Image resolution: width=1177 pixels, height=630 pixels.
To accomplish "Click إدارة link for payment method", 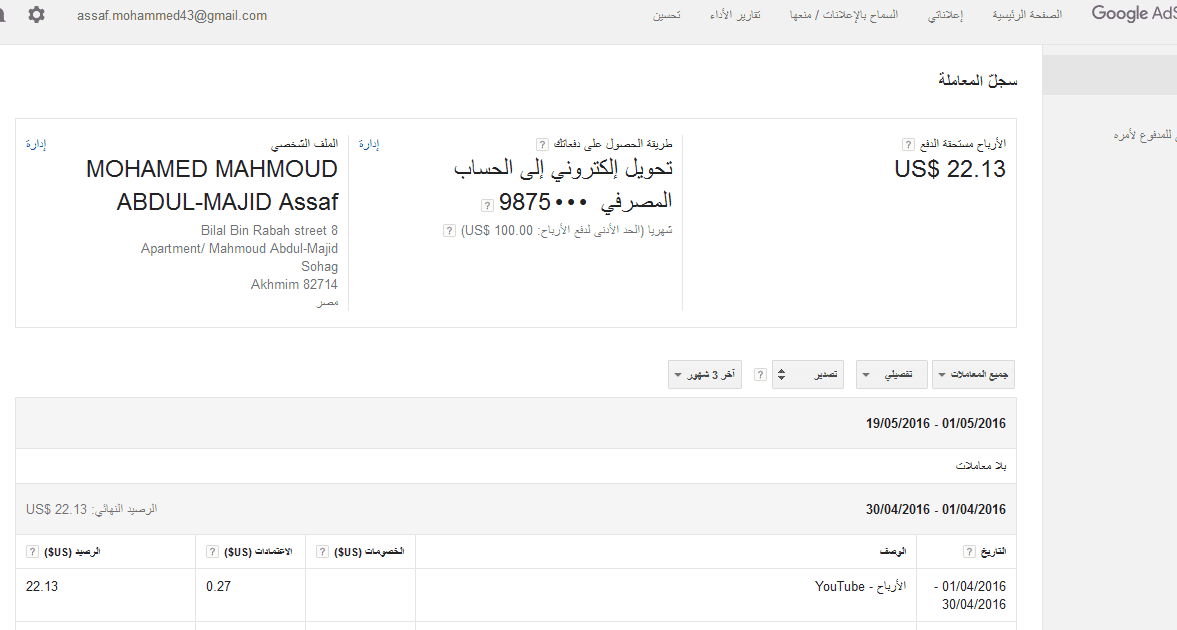I will pos(369,144).
